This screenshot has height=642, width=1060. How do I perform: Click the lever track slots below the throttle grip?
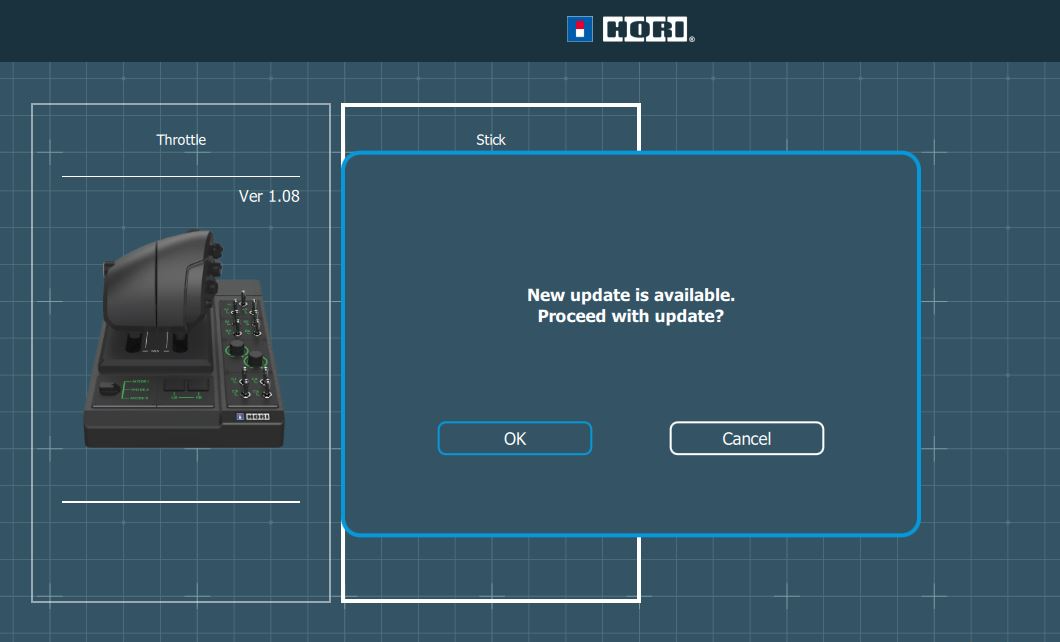pyautogui.click(x=156, y=343)
